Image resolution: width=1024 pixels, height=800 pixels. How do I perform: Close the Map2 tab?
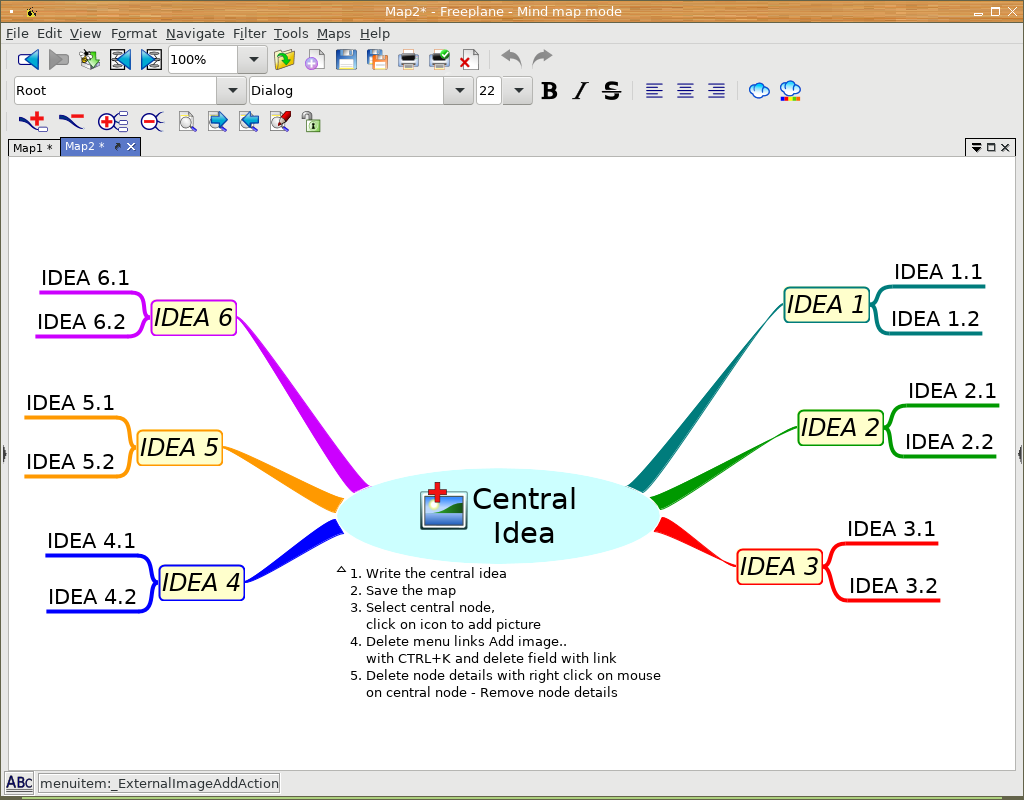click(x=131, y=147)
